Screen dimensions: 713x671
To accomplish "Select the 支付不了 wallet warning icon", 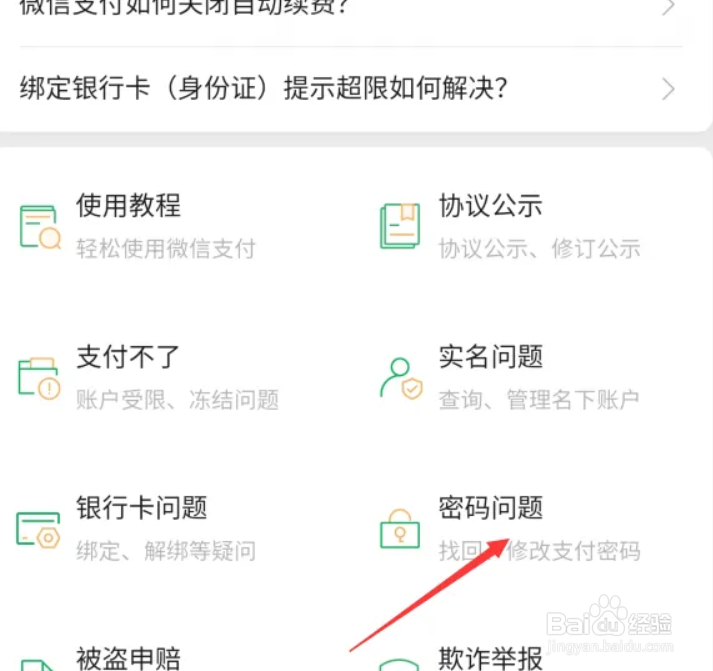I will tap(39, 379).
